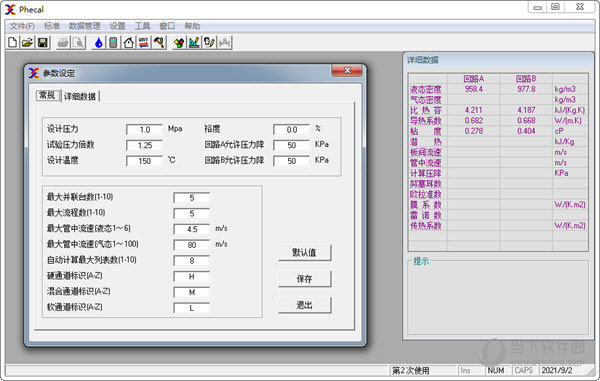Screen dimensions: 600x381
Task: Open the 窗口 menu
Action: (x=167, y=26)
